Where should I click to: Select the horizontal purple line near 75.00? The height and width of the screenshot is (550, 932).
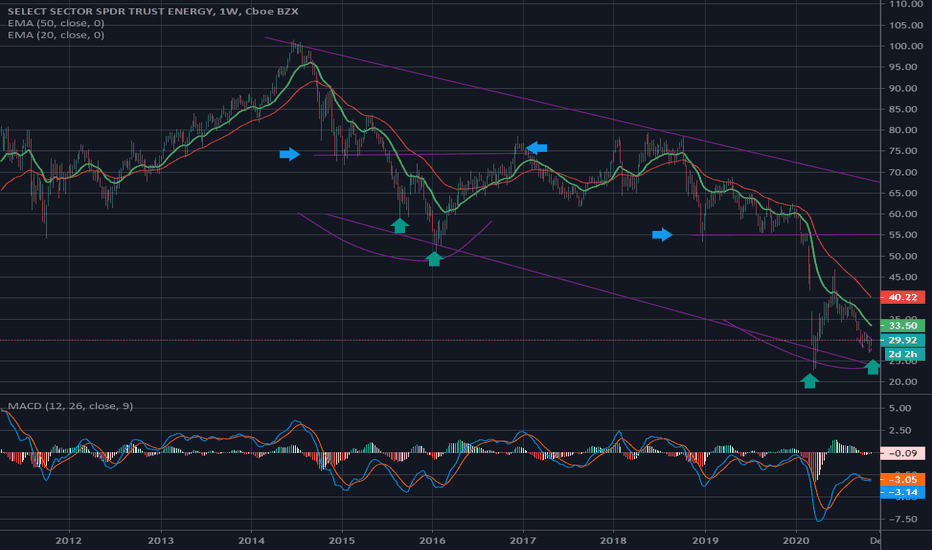tap(420, 154)
